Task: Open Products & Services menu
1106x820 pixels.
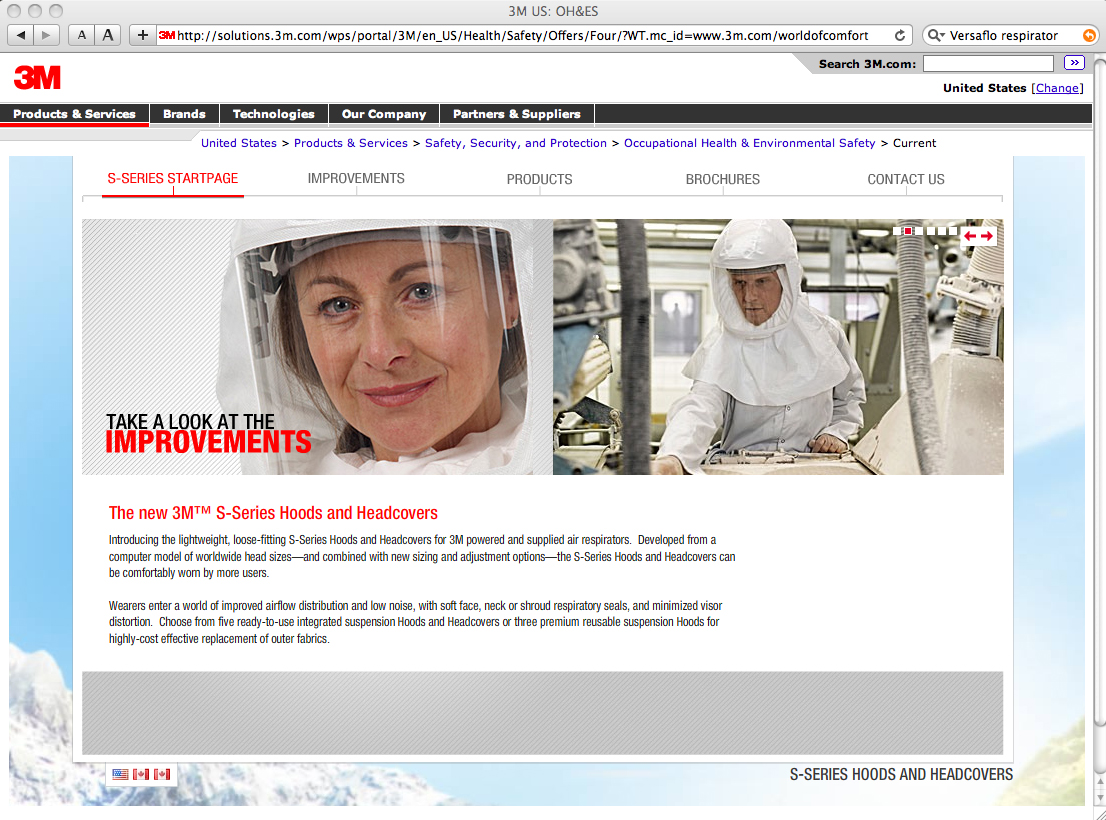Action: click(x=74, y=114)
